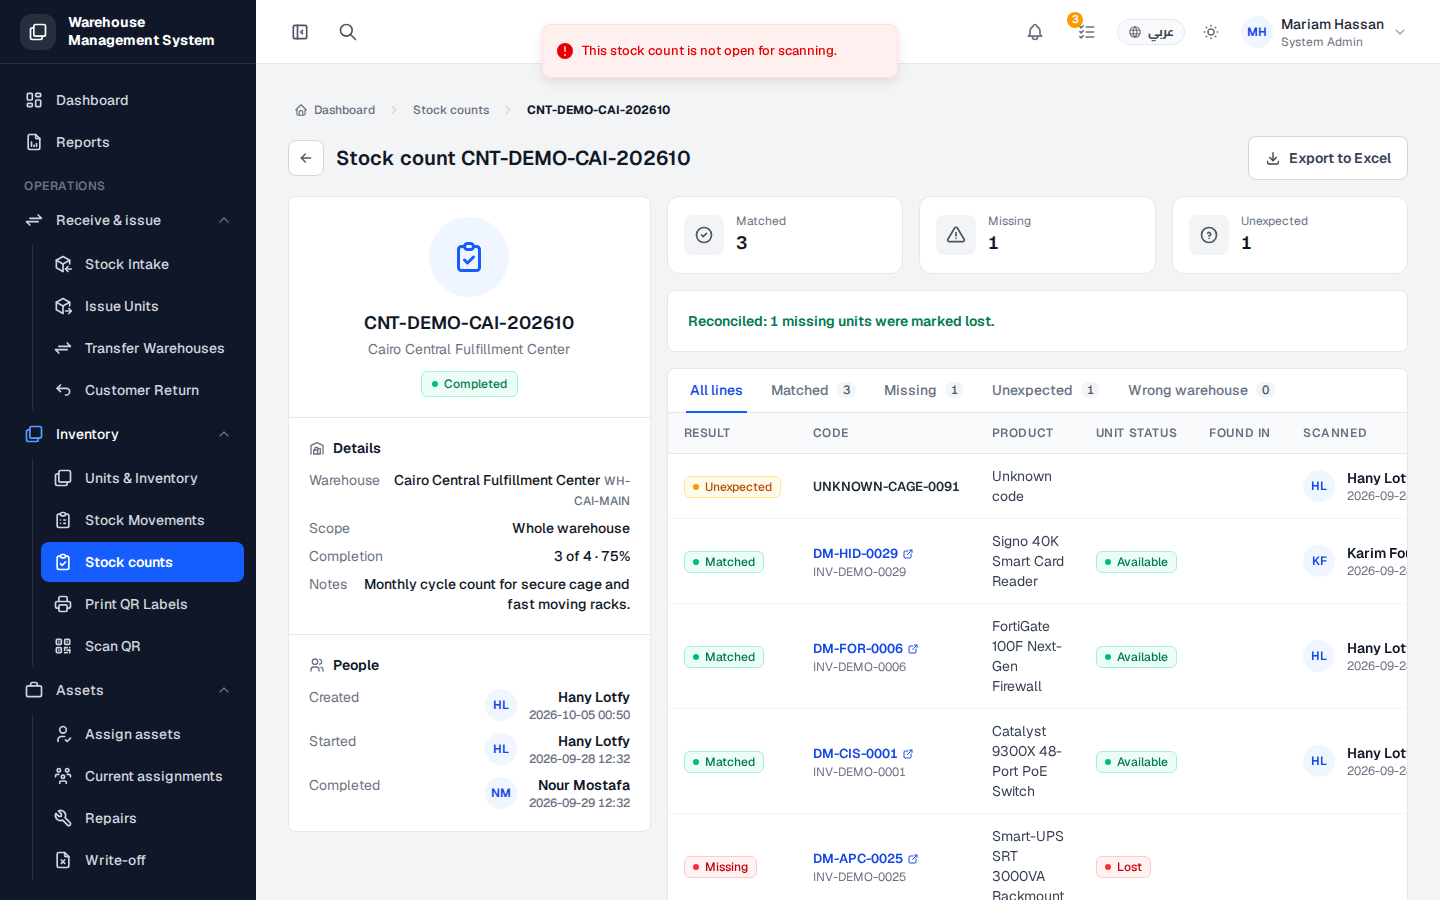This screenshot has height=900, width=1440.
Task: Open Scan QR page
Action: pyautogui.click(x=142, y=646)
